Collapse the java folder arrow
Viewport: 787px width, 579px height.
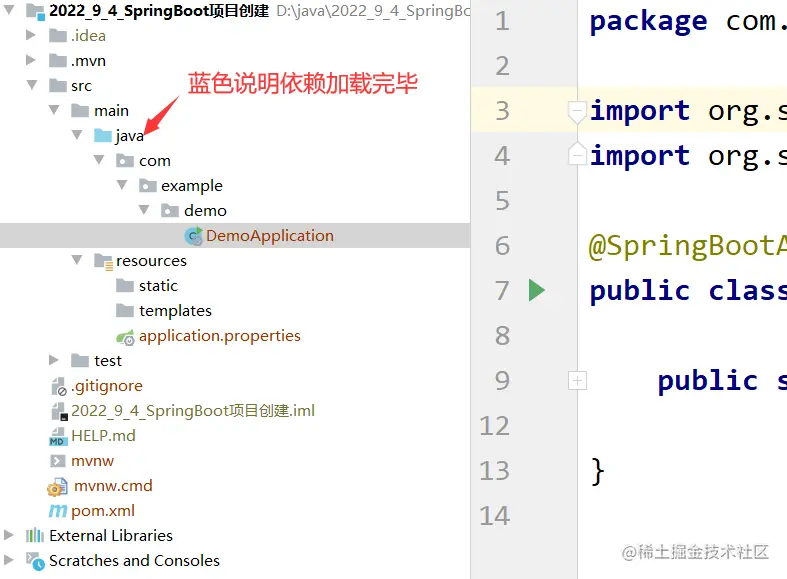pyautogui.click(x=77, y=135)
